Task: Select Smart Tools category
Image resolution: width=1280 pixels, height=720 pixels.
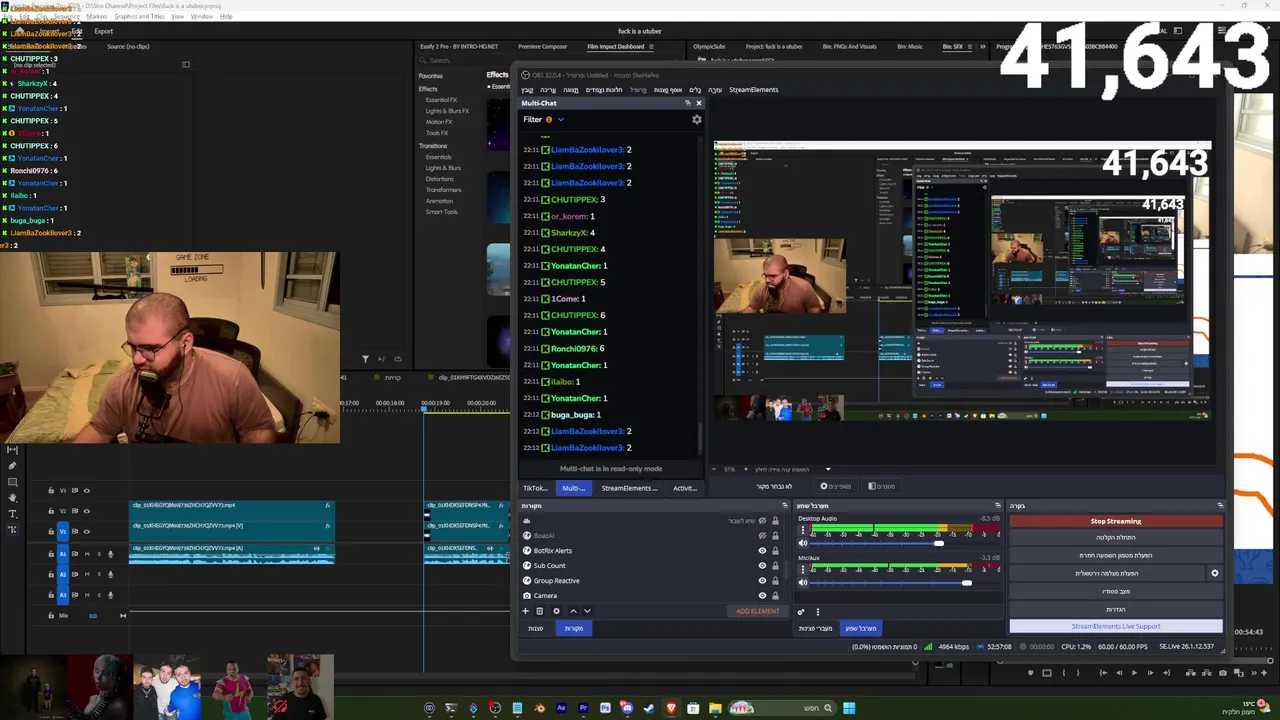Action: click(x=441, y=212)
